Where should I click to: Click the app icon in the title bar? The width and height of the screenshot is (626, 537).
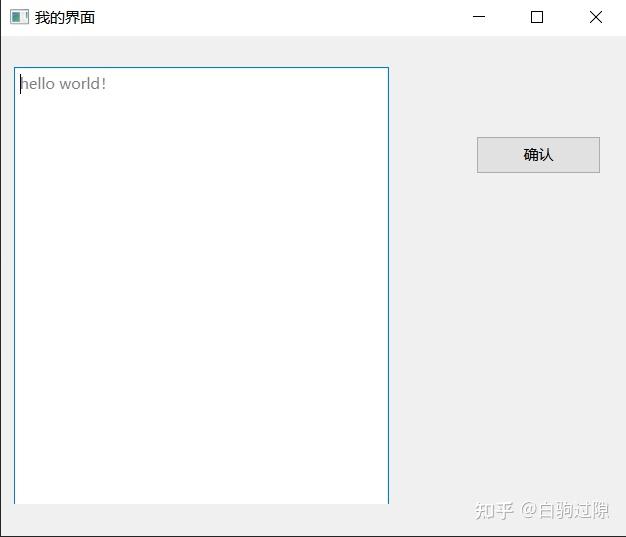click(x=19, y=17)
